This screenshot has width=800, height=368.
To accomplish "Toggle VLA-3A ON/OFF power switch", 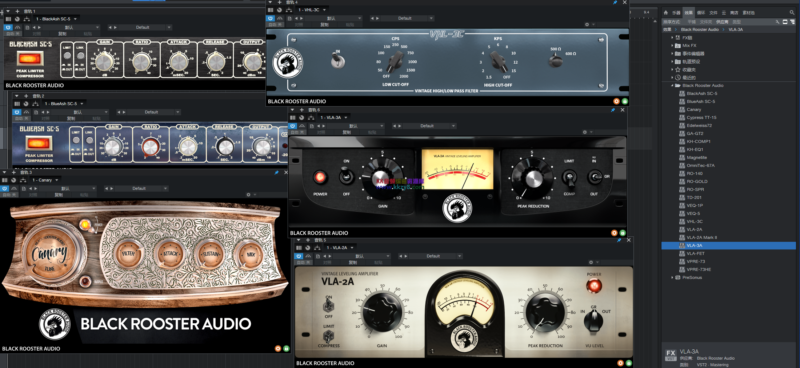I will pos(346,177).
